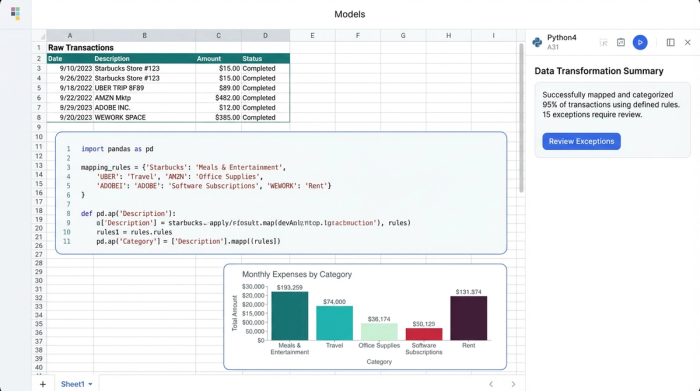The height and width of the screenshot is (391, 700).
Task: Select column D header
Action: pyautogui.click(x=265, y=35)
